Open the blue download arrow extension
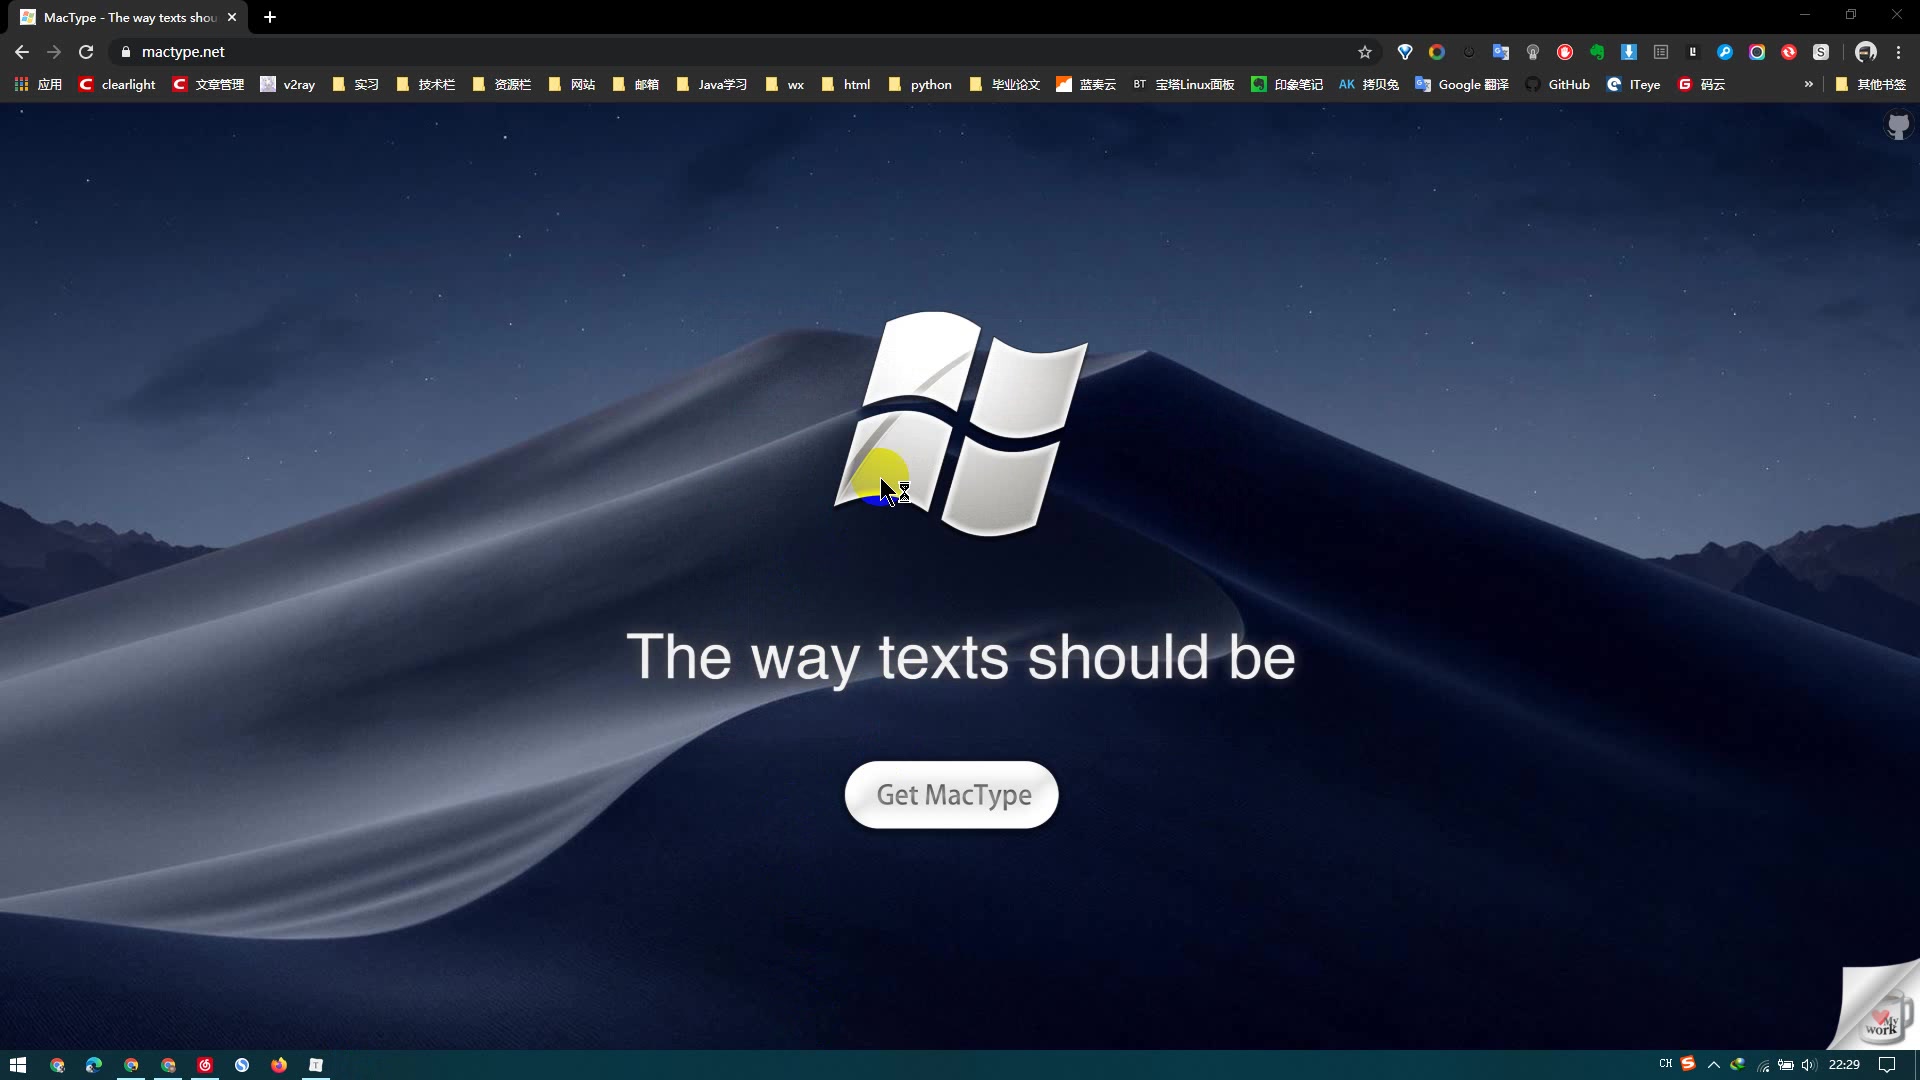Screen dimensions: 1920x1080 [x=1629, y=52]
